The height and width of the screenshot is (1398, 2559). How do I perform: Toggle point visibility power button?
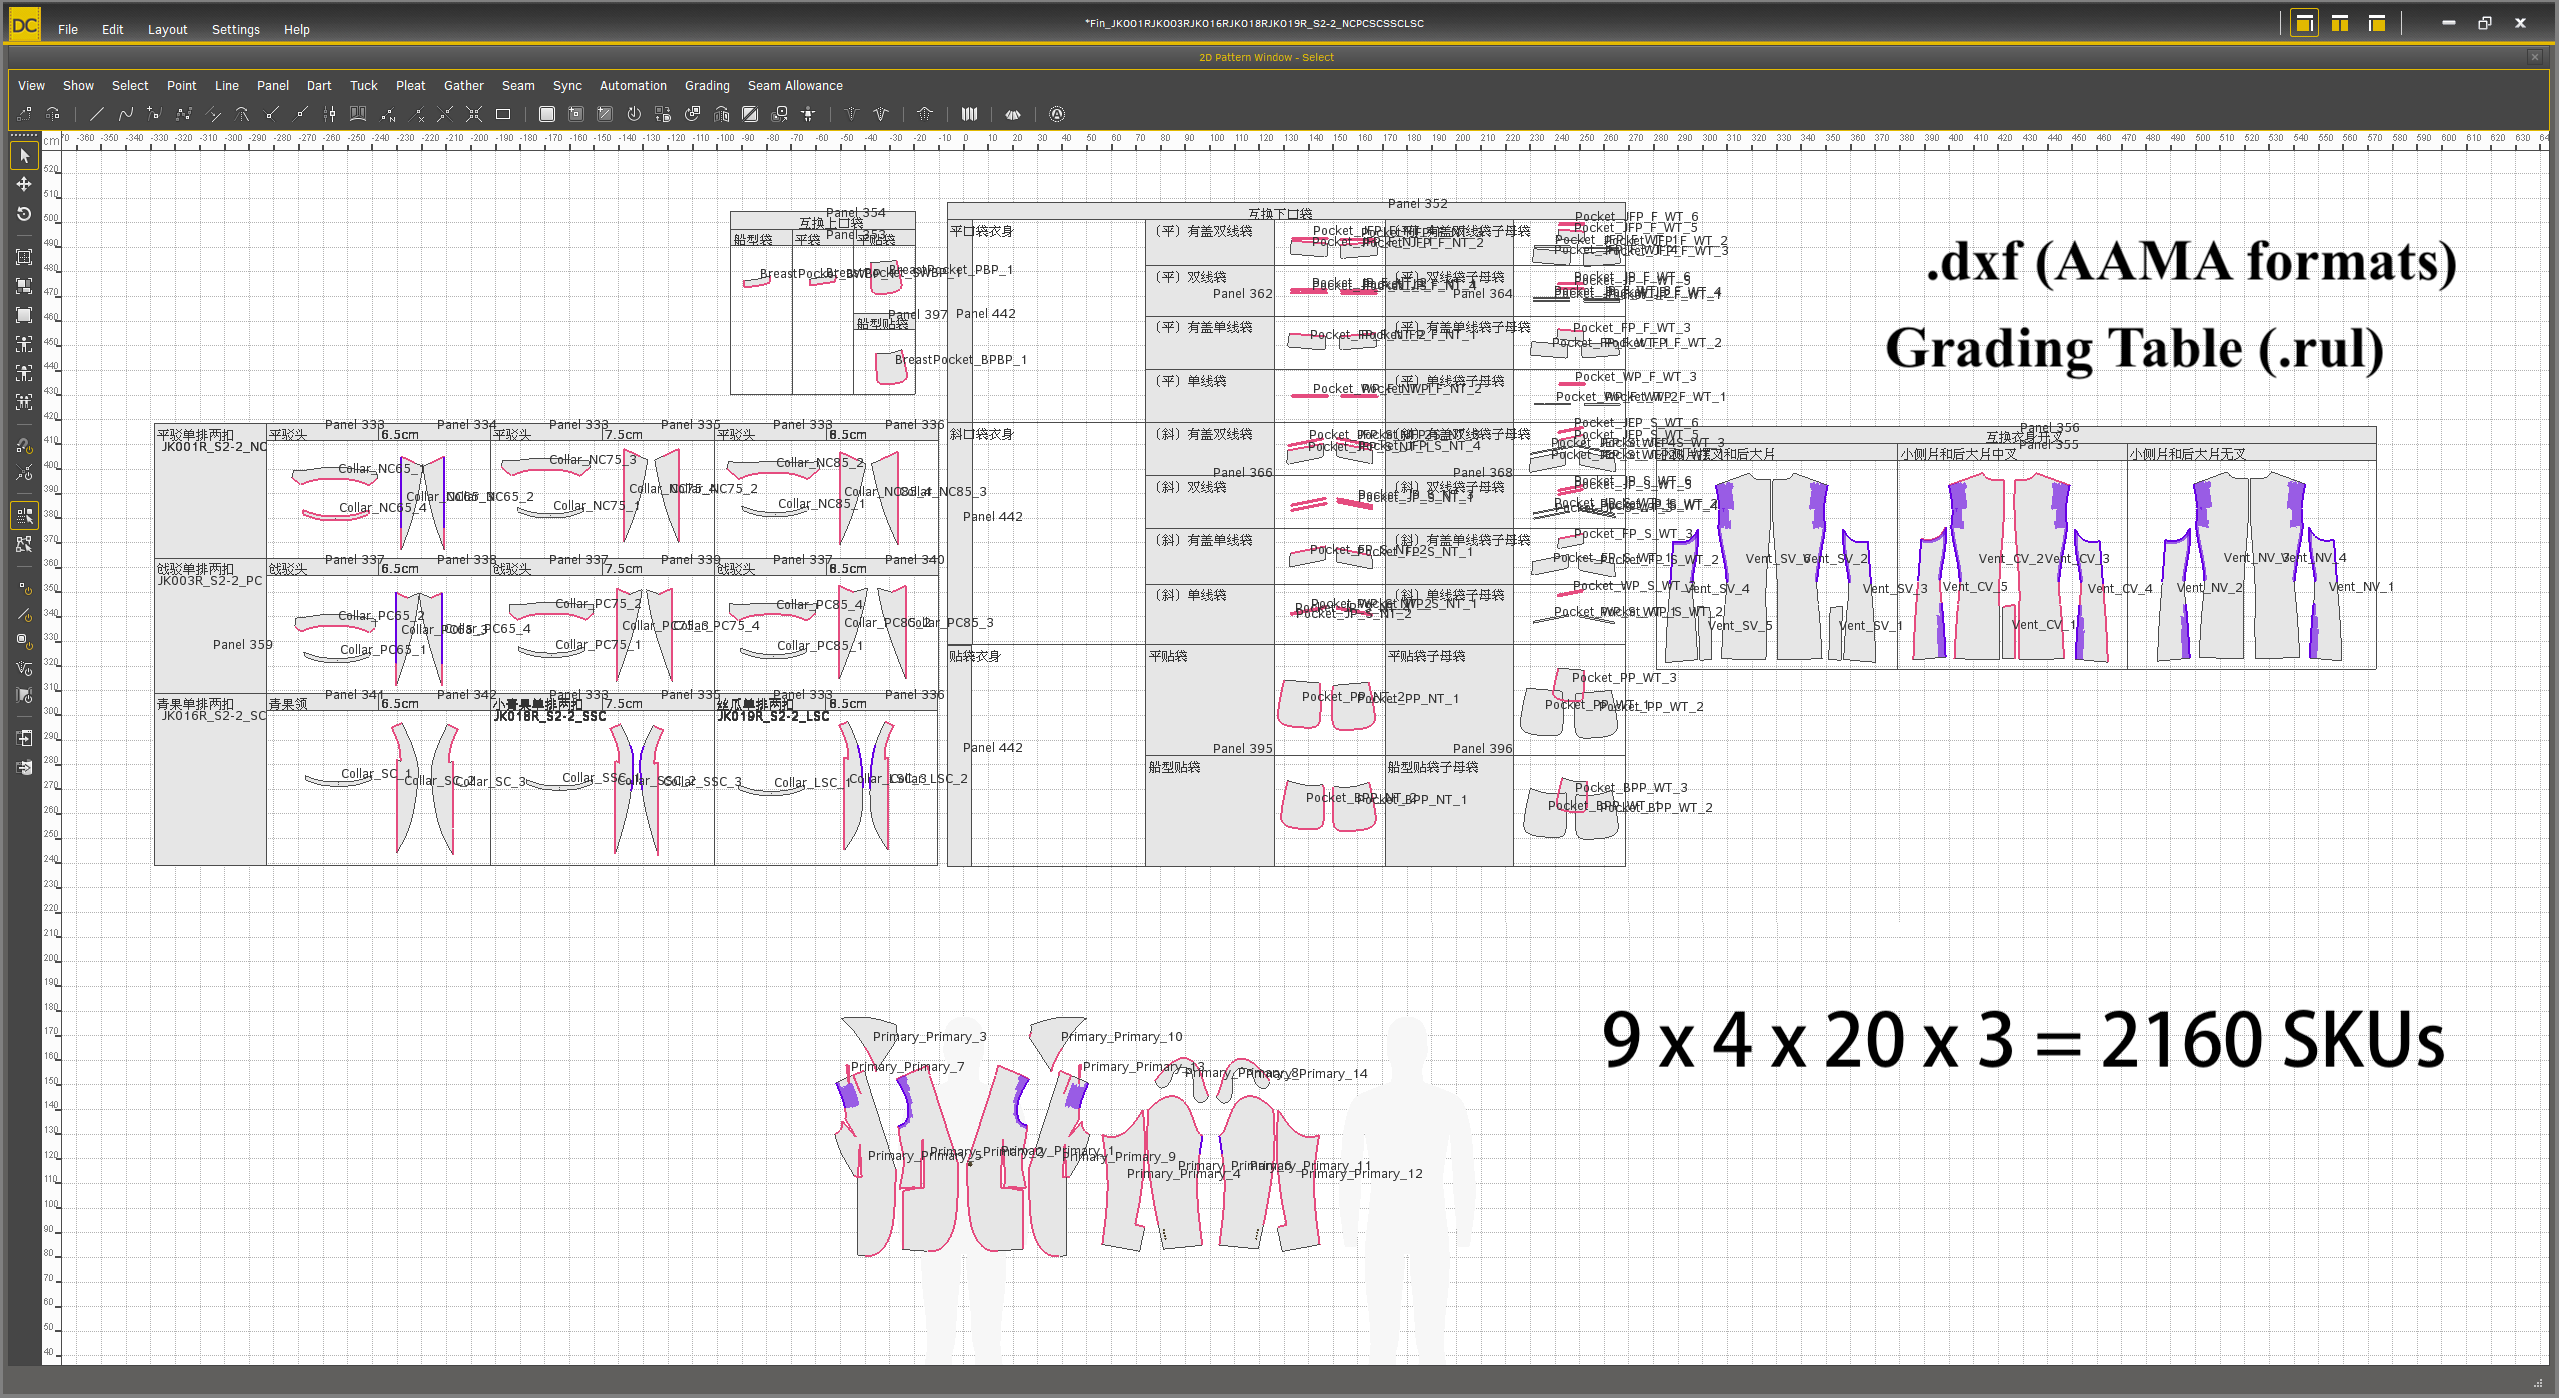(24, 588)
